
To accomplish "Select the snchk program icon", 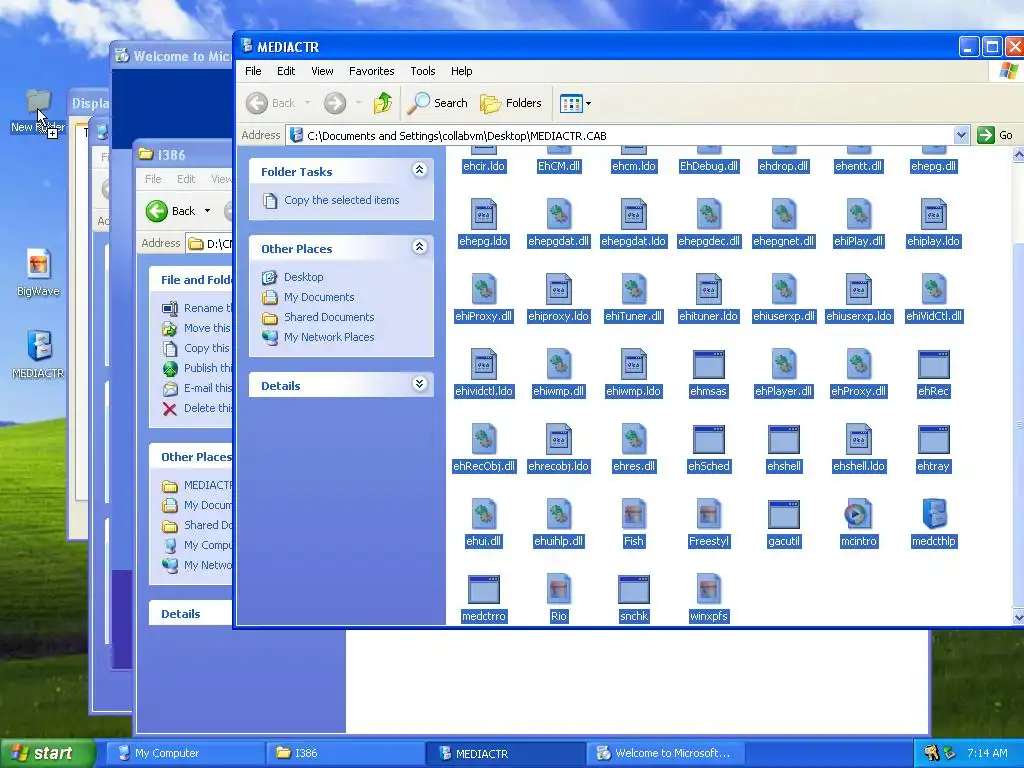I will click(633, 589).
